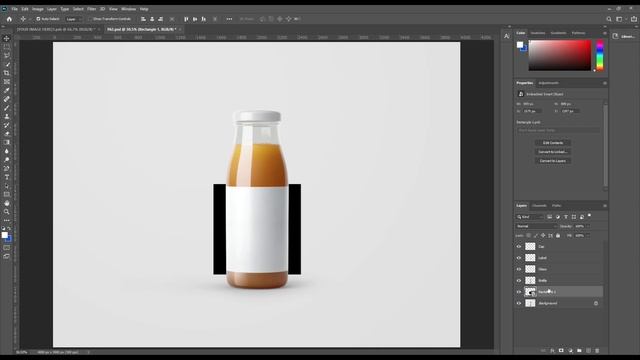Select the Horizontal Type tool
This screenshot has height=360, width=640.
[x=7, y=177]
